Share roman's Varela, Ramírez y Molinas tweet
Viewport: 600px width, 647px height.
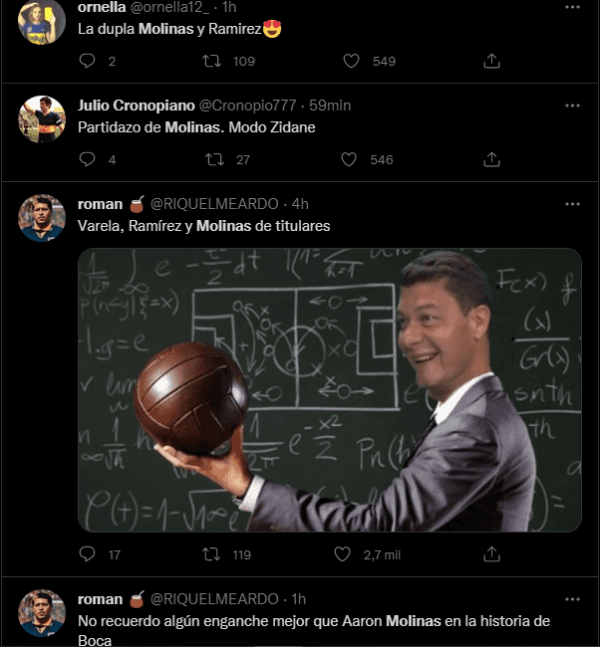(x=491, y=553)
